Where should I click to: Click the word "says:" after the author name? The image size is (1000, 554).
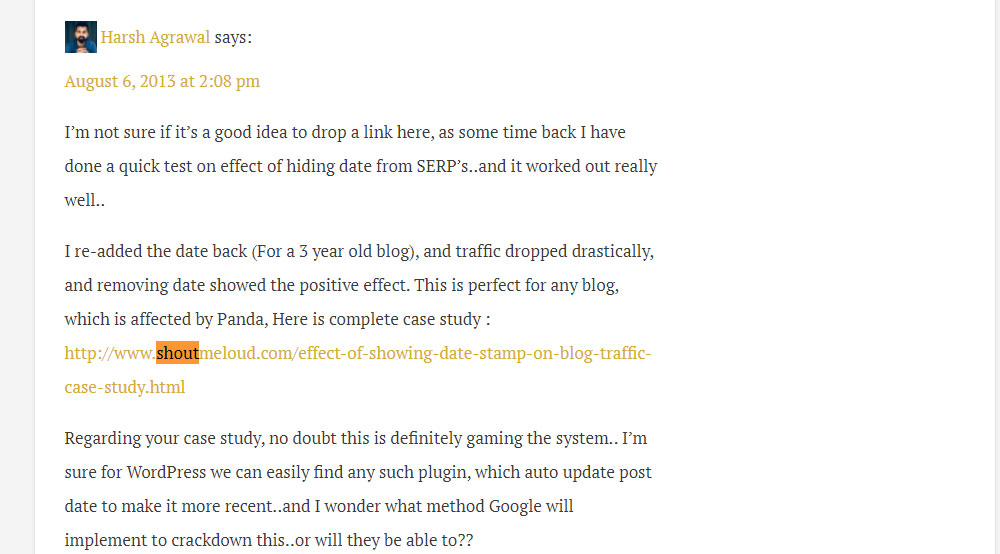click(233, 38)
